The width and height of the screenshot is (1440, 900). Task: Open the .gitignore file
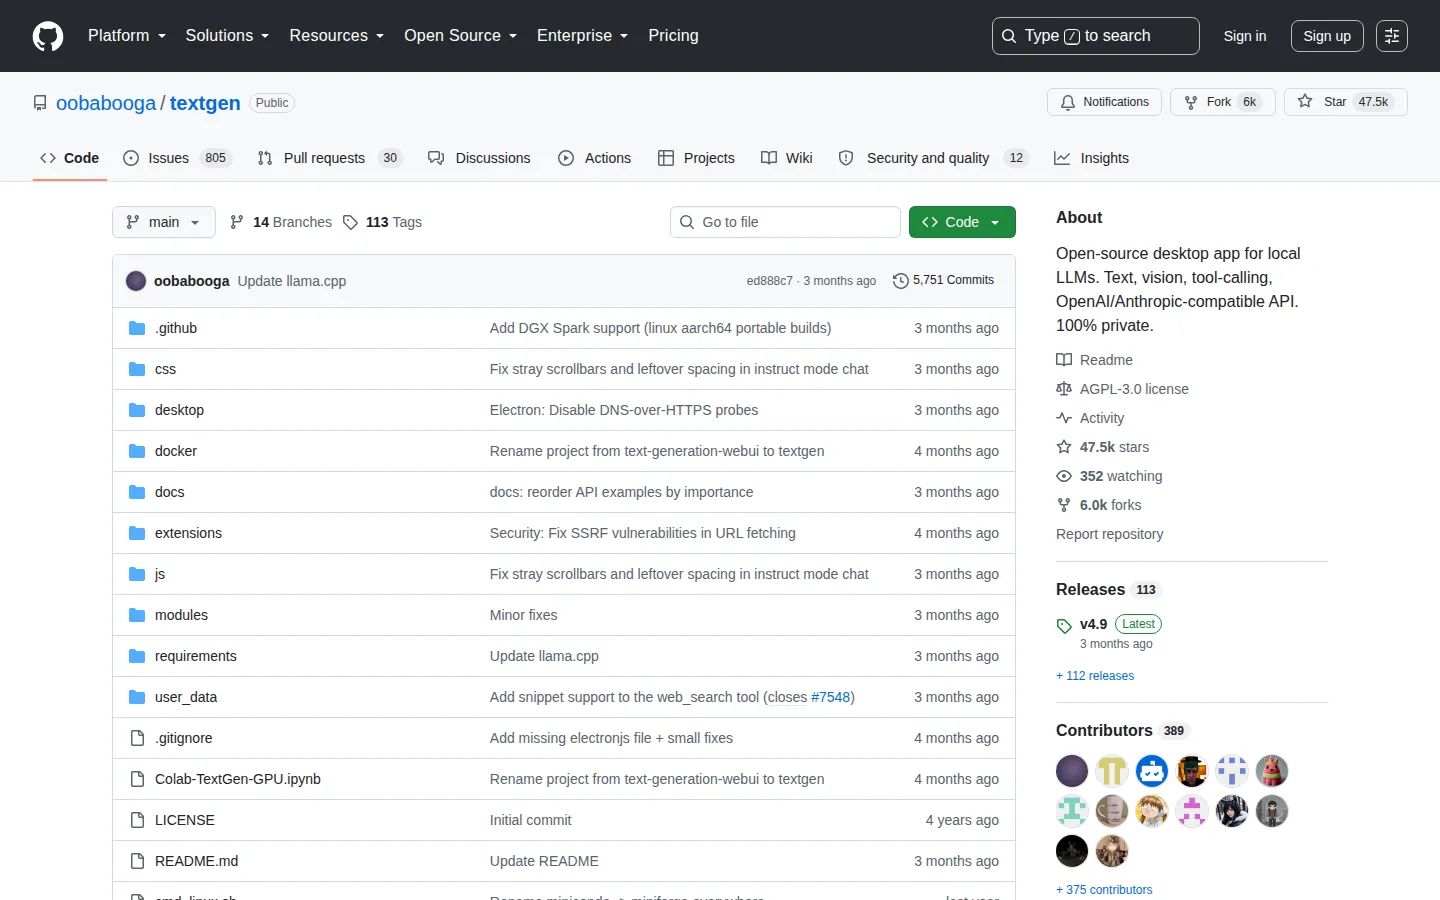coord(183,738)
